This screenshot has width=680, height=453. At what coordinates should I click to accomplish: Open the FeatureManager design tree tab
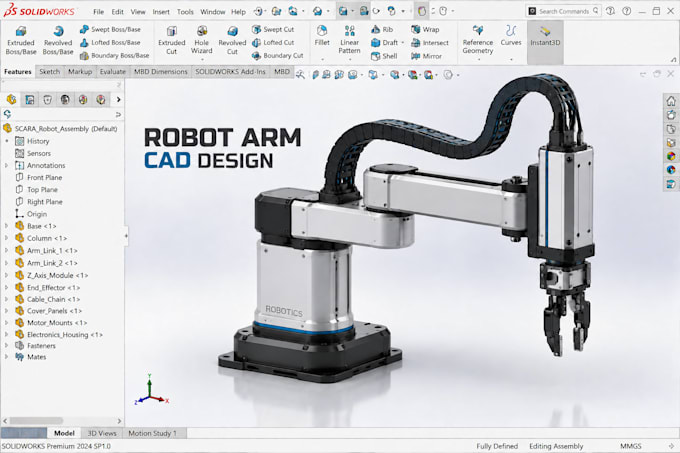(12, 100)
